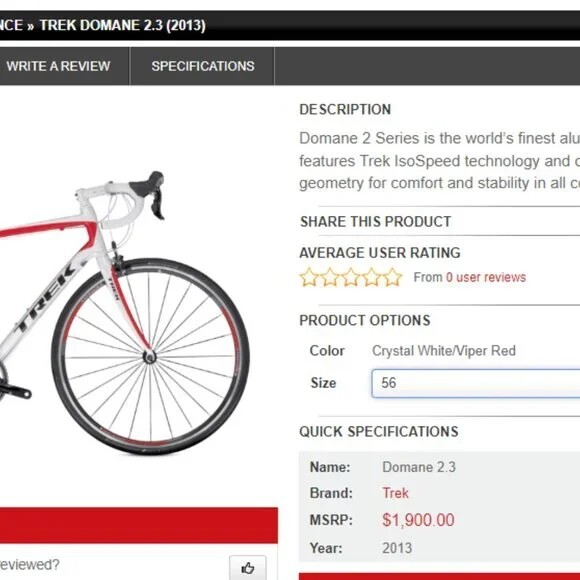Click the Crystal White/Viper Red color option
580x580 pixels.
(x=444, y=351)
